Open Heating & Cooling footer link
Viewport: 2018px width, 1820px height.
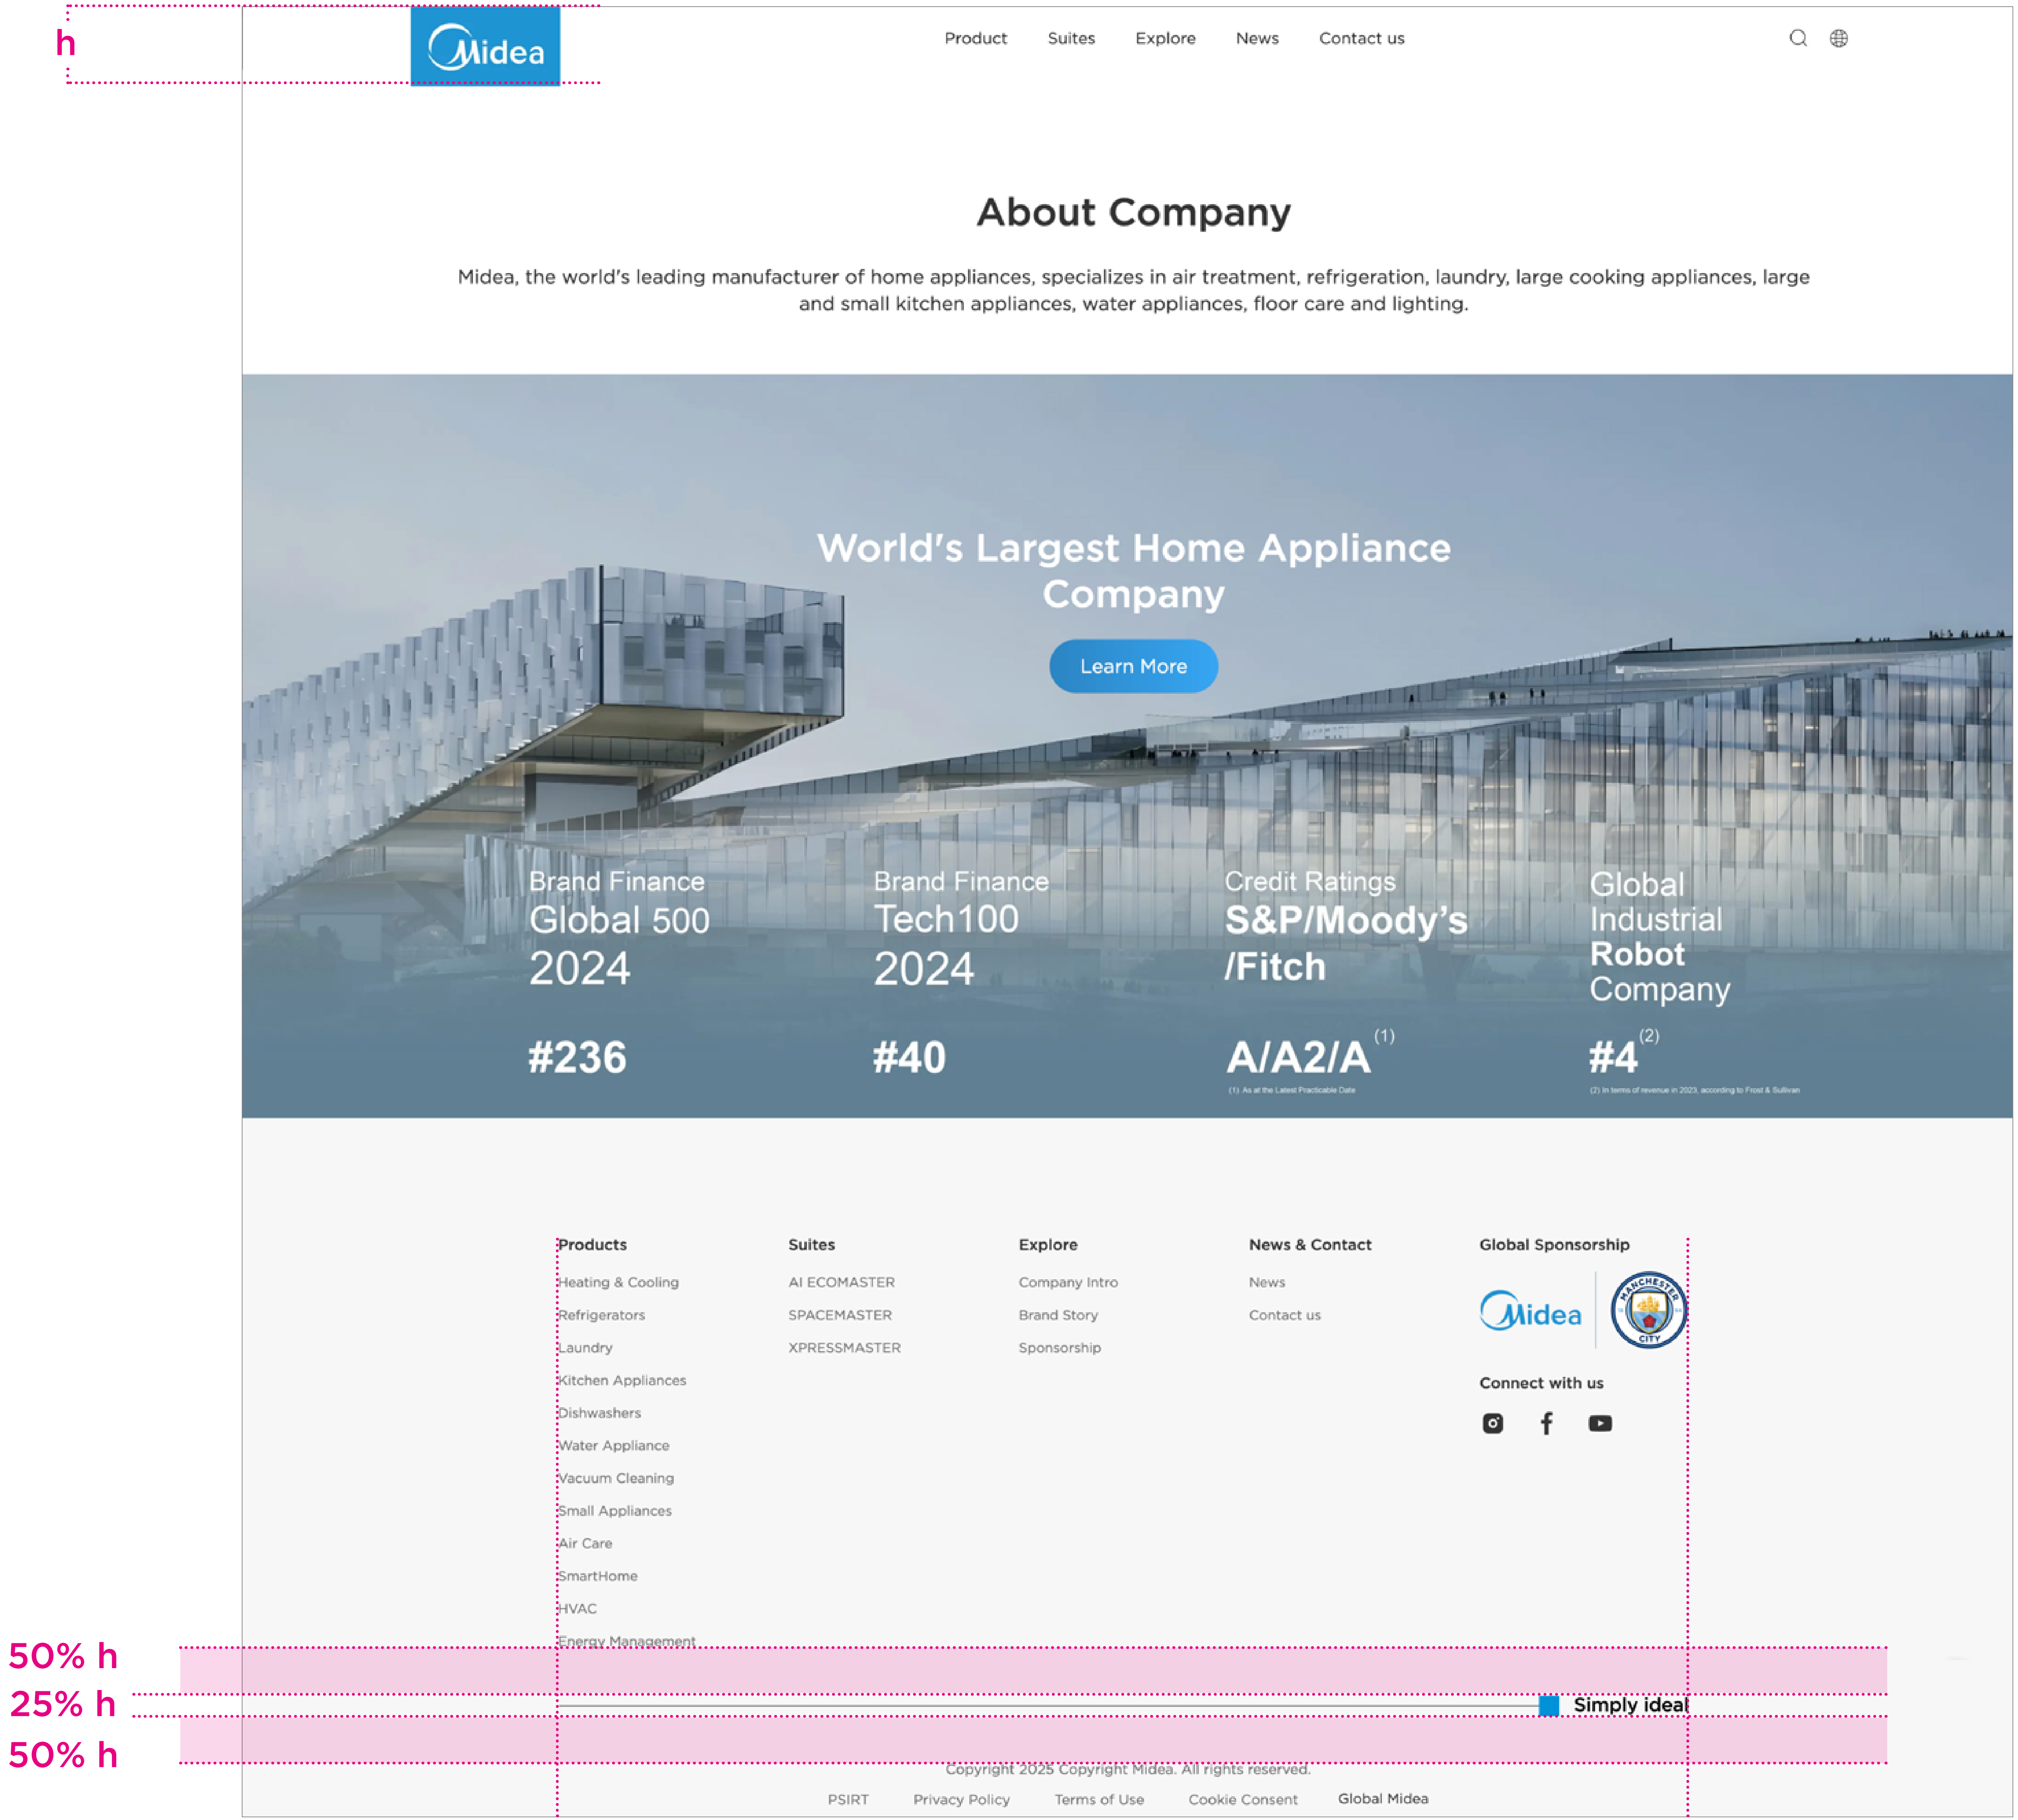(x=618, y=1282)
